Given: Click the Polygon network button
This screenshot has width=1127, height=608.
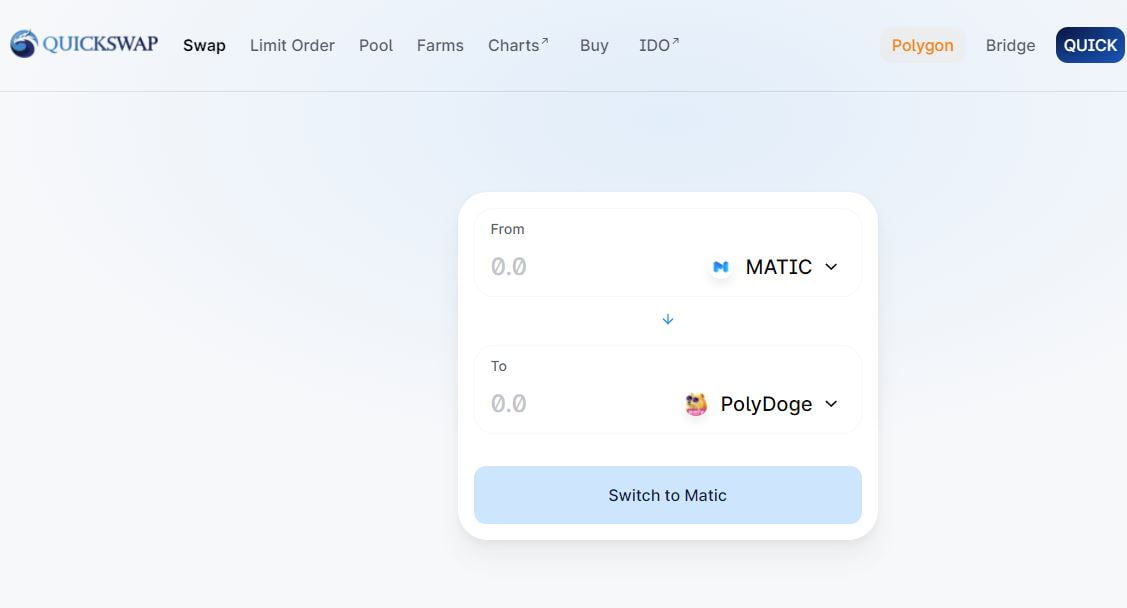Looking at the screenshot, I should tap(922, 46).
